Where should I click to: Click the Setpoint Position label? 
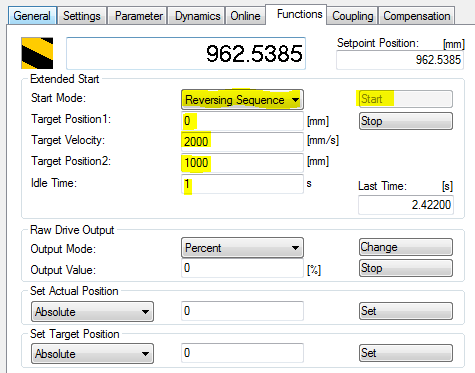tap(378, 43)
